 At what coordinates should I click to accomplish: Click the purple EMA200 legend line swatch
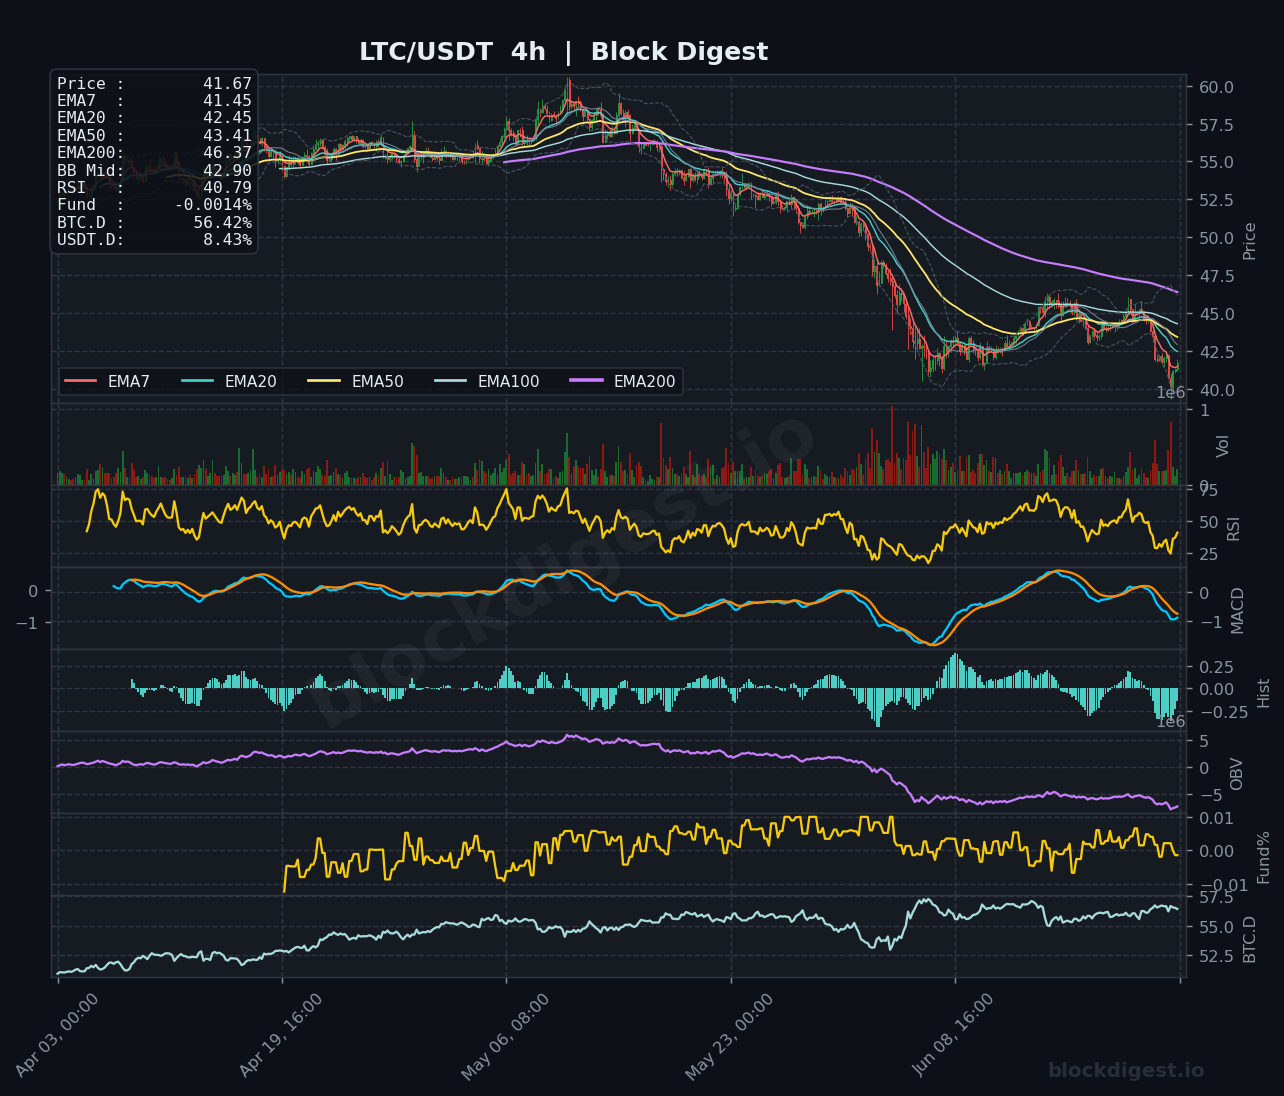coord(587,381)
